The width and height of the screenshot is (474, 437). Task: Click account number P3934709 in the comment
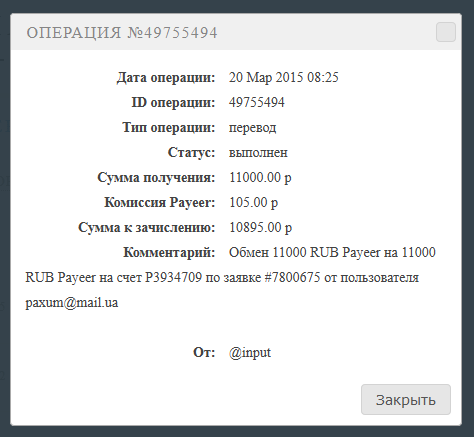click(173, 277)
